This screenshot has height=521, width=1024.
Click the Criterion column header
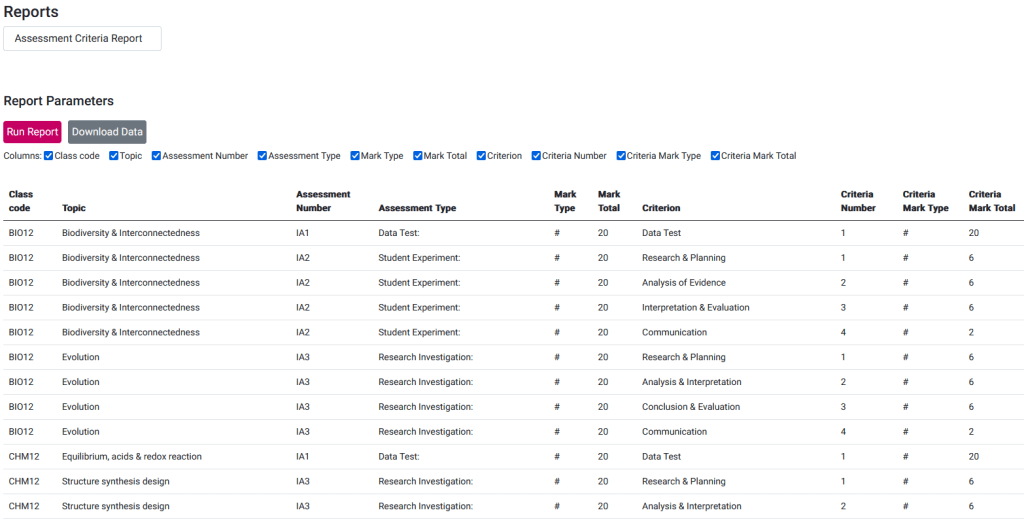[661, 208]
